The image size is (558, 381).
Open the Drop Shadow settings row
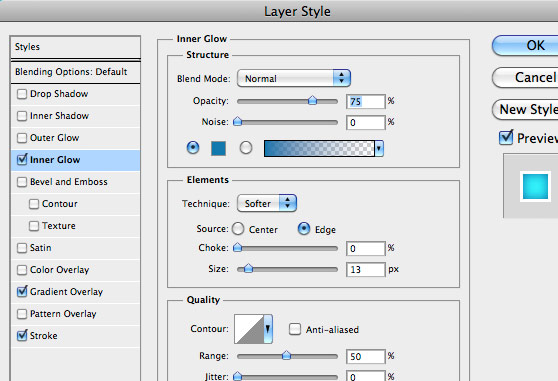(x=75, y=94)
